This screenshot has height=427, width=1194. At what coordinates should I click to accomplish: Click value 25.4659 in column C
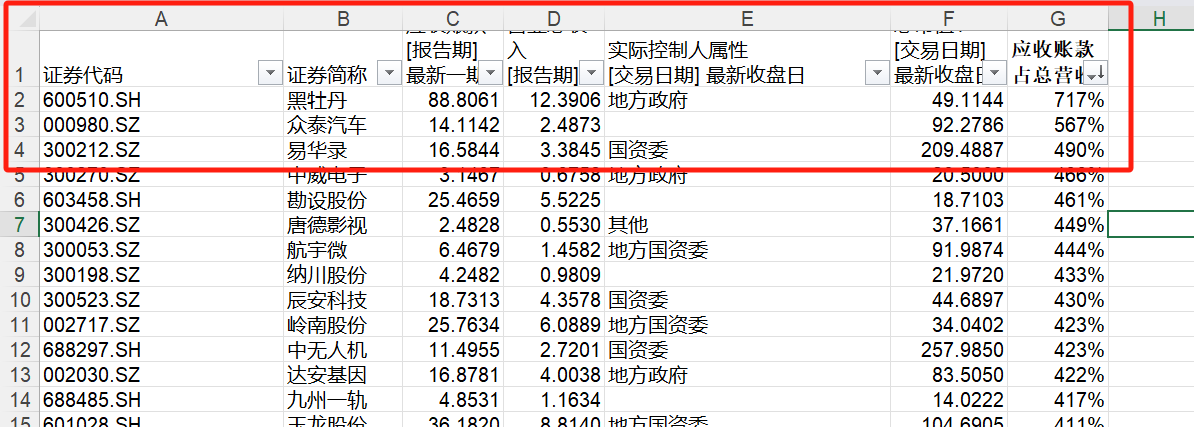[x=452, y=200]
